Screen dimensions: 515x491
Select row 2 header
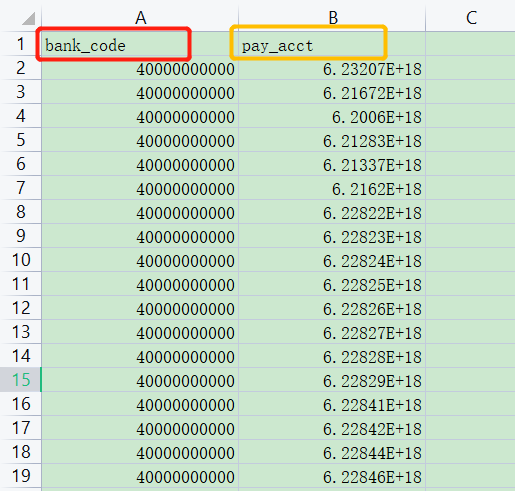point(21,68)
